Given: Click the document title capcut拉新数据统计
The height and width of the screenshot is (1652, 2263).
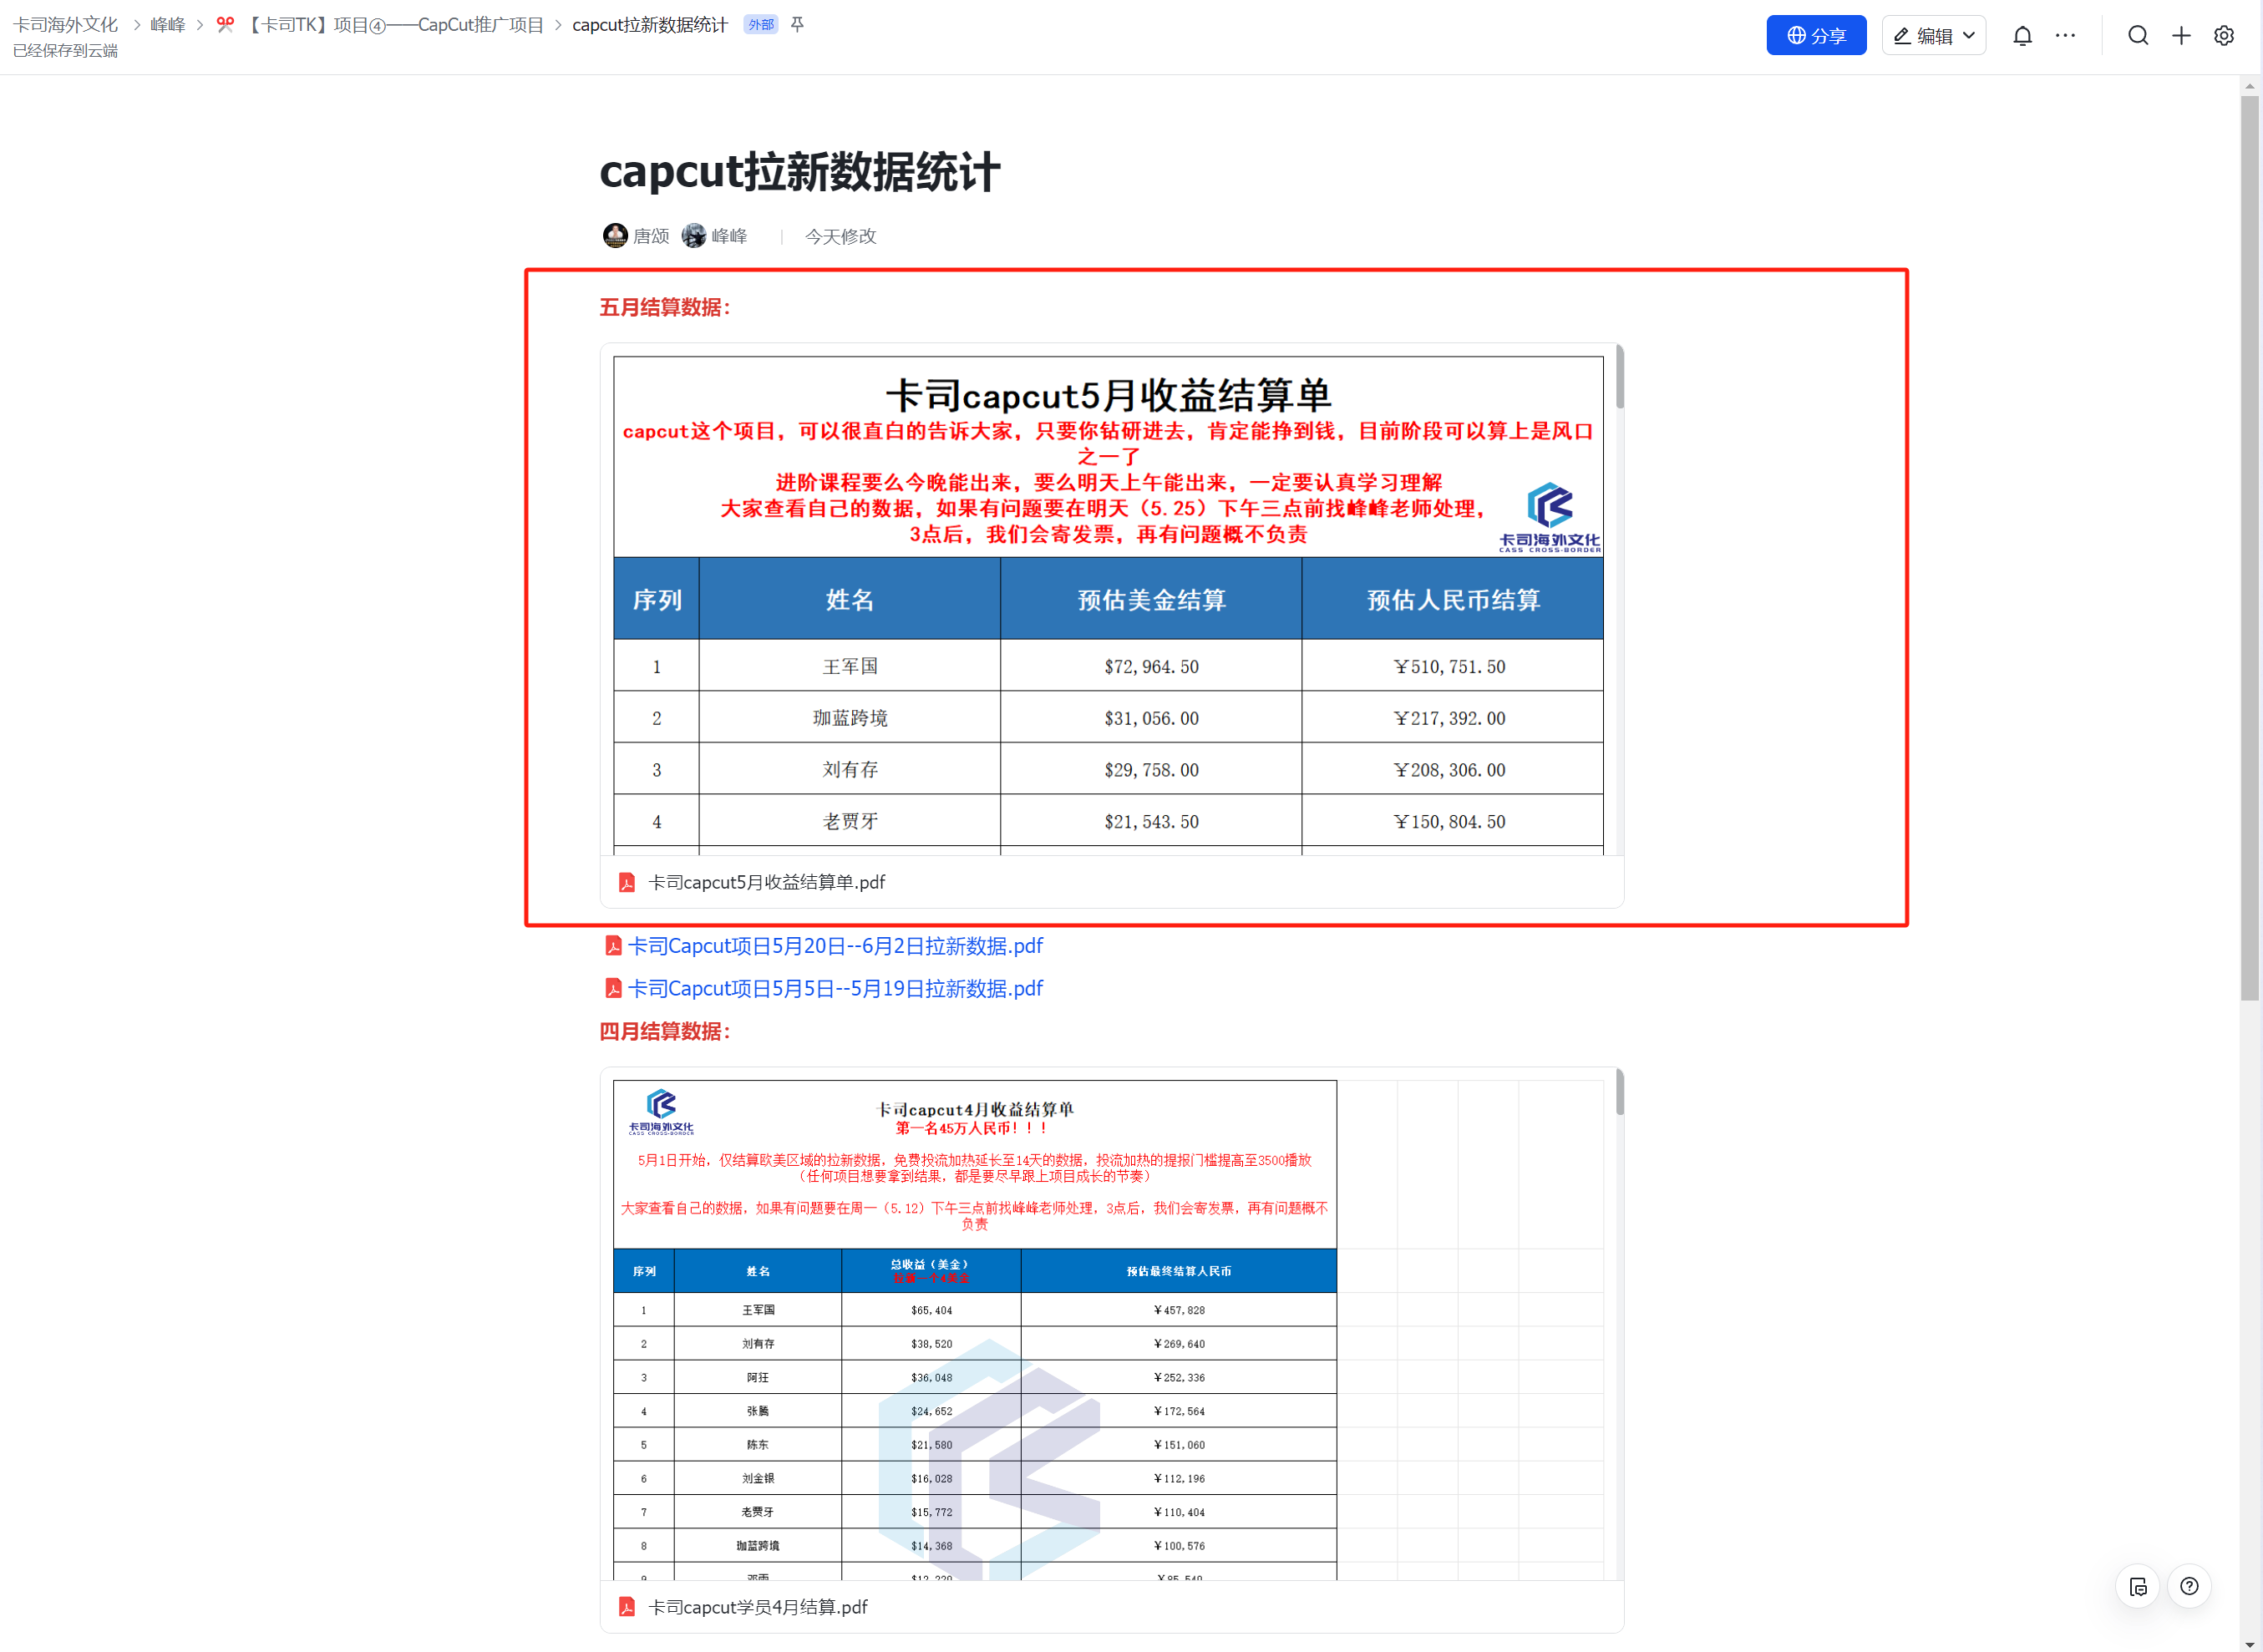Looking at the screenshot, I should click(x=799, y=172).
